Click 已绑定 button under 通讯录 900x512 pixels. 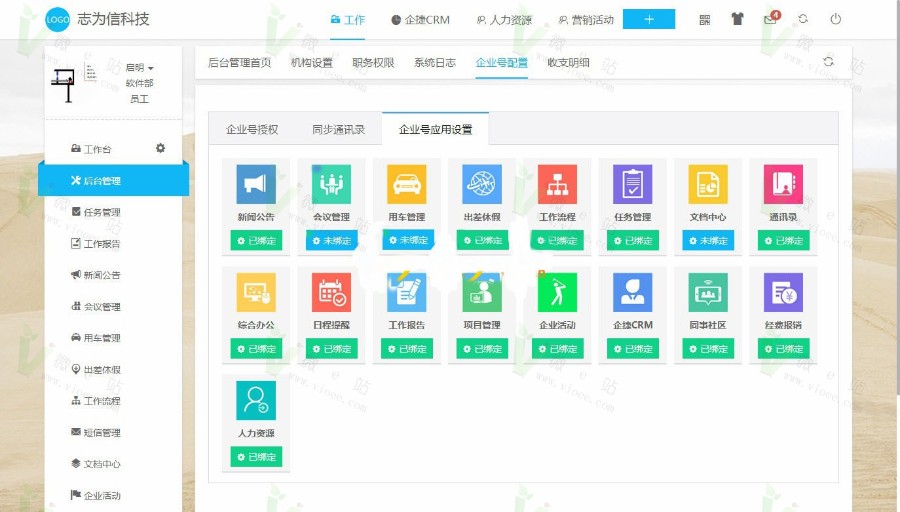click(783, 241)
